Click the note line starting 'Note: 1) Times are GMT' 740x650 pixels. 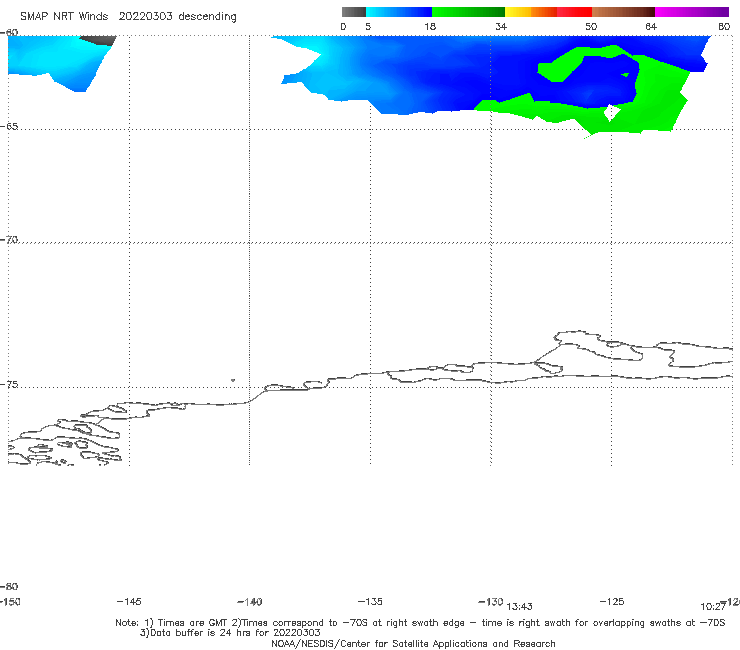(420, 623)
